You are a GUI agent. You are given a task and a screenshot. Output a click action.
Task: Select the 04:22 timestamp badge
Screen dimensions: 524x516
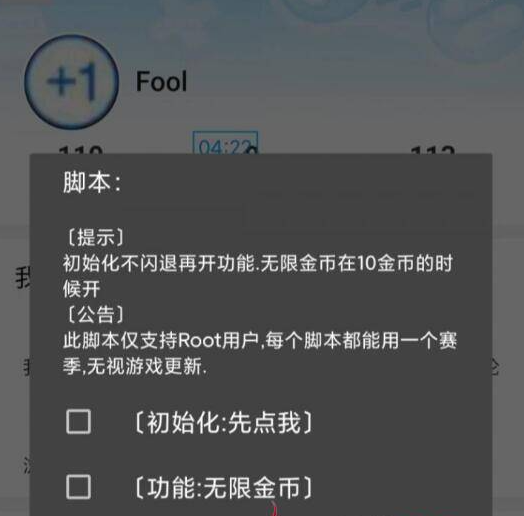(x=225, y=143)
